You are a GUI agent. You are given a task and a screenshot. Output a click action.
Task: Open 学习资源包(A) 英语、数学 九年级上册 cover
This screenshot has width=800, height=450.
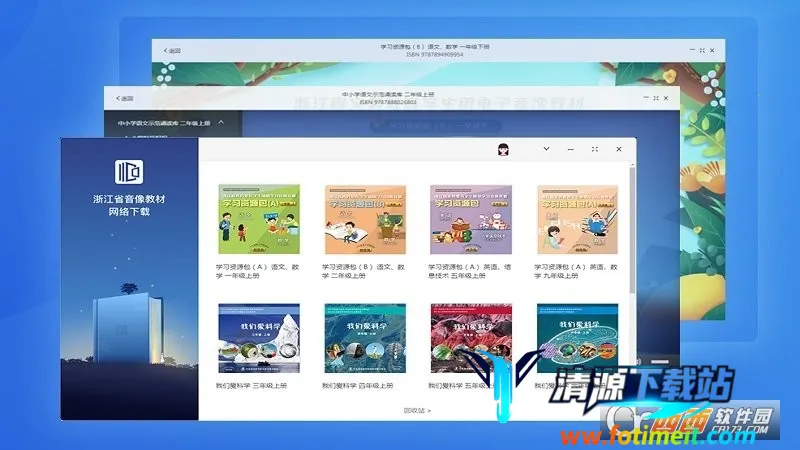576,219
